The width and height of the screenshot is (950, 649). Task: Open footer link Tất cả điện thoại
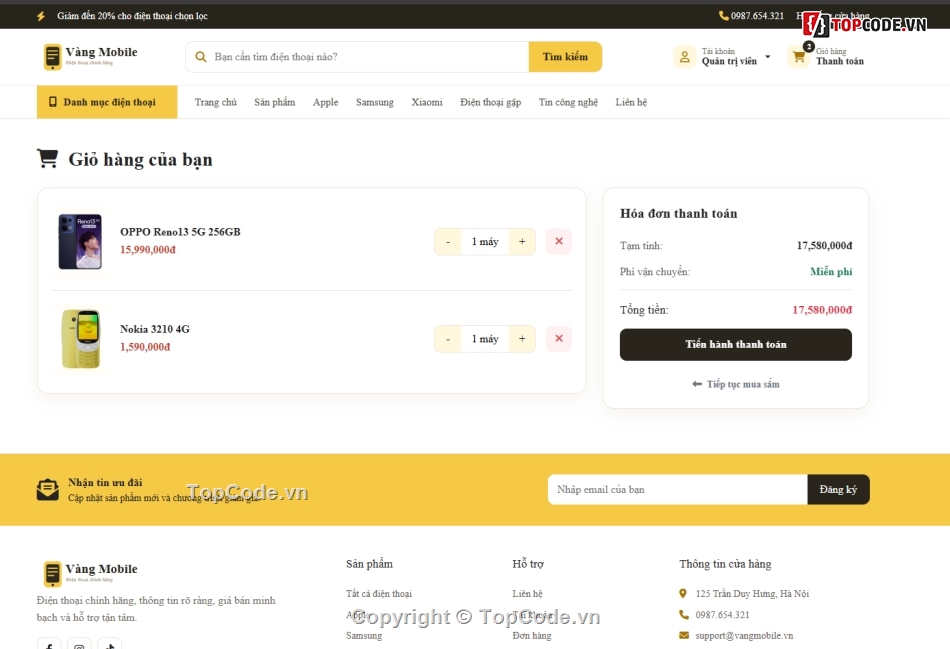pyautogui.click(x=379, y=593)
